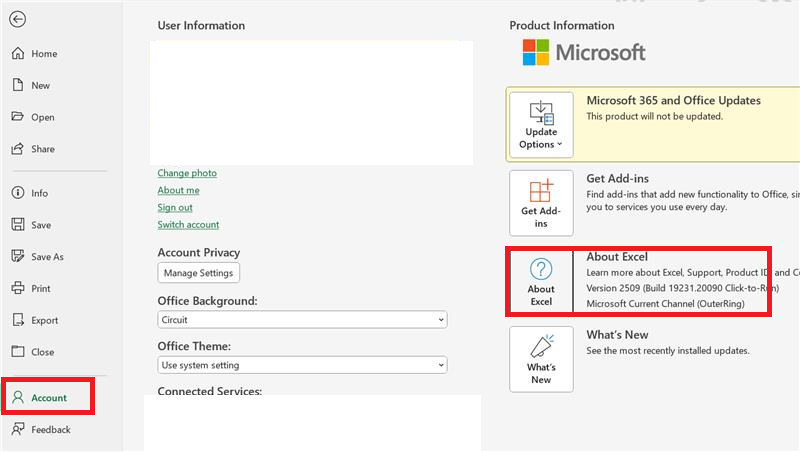Go to Home in the sidebar
The height and width of the screenshot is (452, 800).
(x=34, y=54)
